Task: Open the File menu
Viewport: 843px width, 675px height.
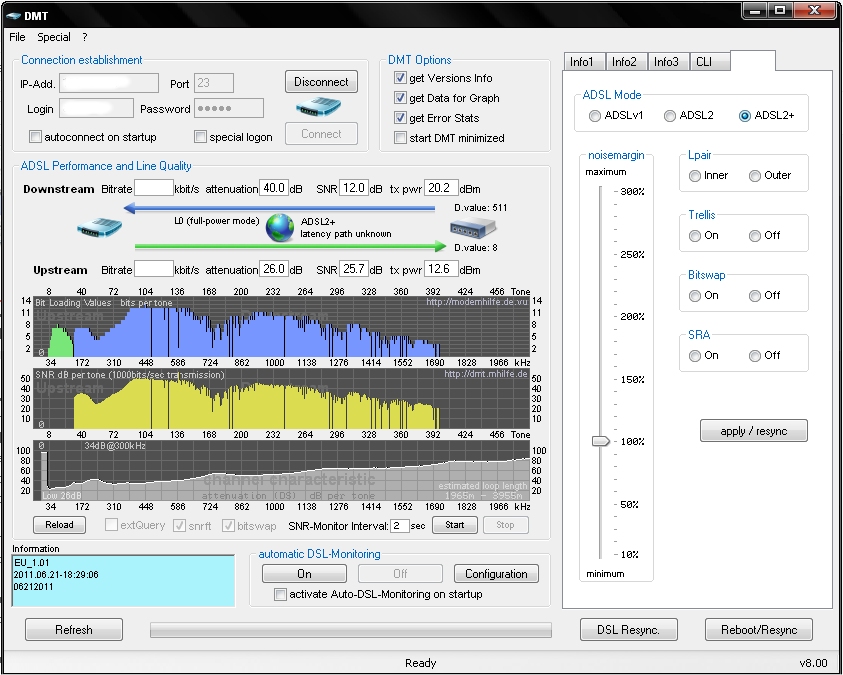Action: [17, 37]
